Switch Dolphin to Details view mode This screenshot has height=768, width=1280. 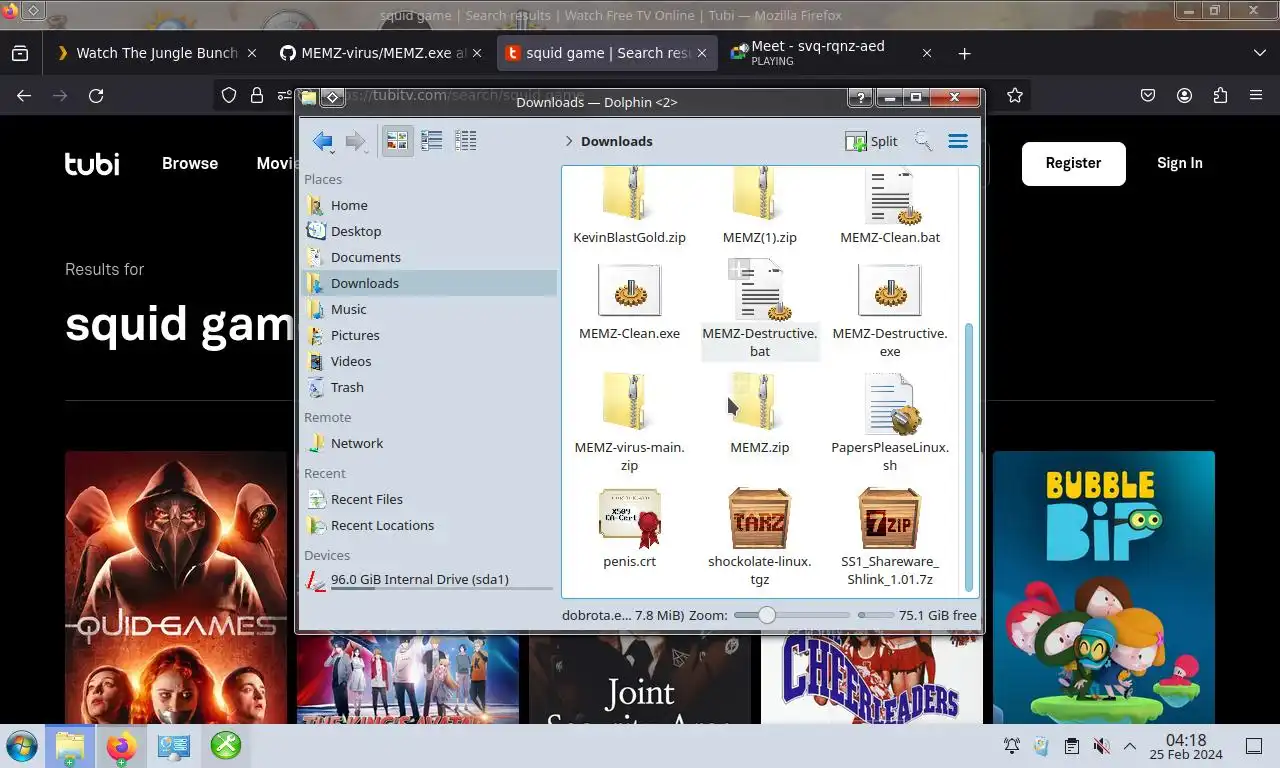(465, 141)
